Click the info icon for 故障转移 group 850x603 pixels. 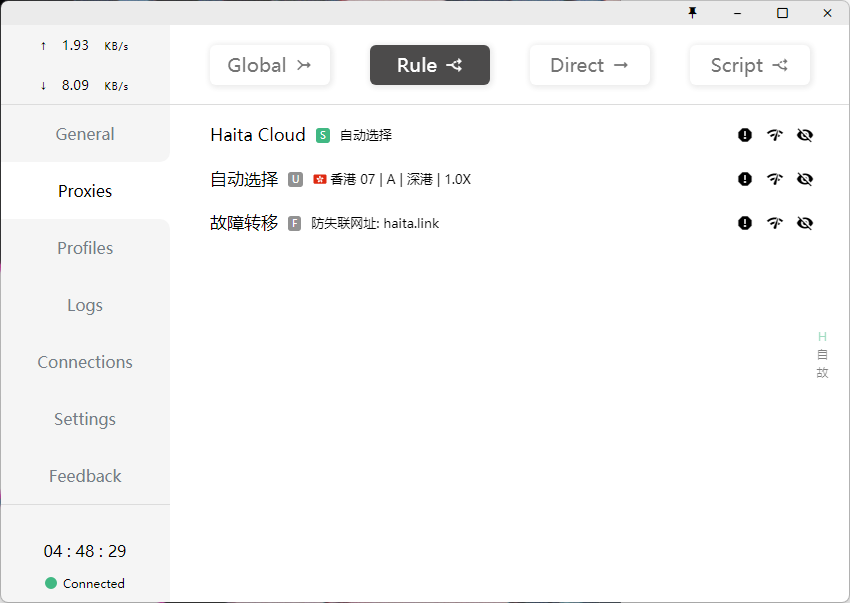click(x=745, y=223)
